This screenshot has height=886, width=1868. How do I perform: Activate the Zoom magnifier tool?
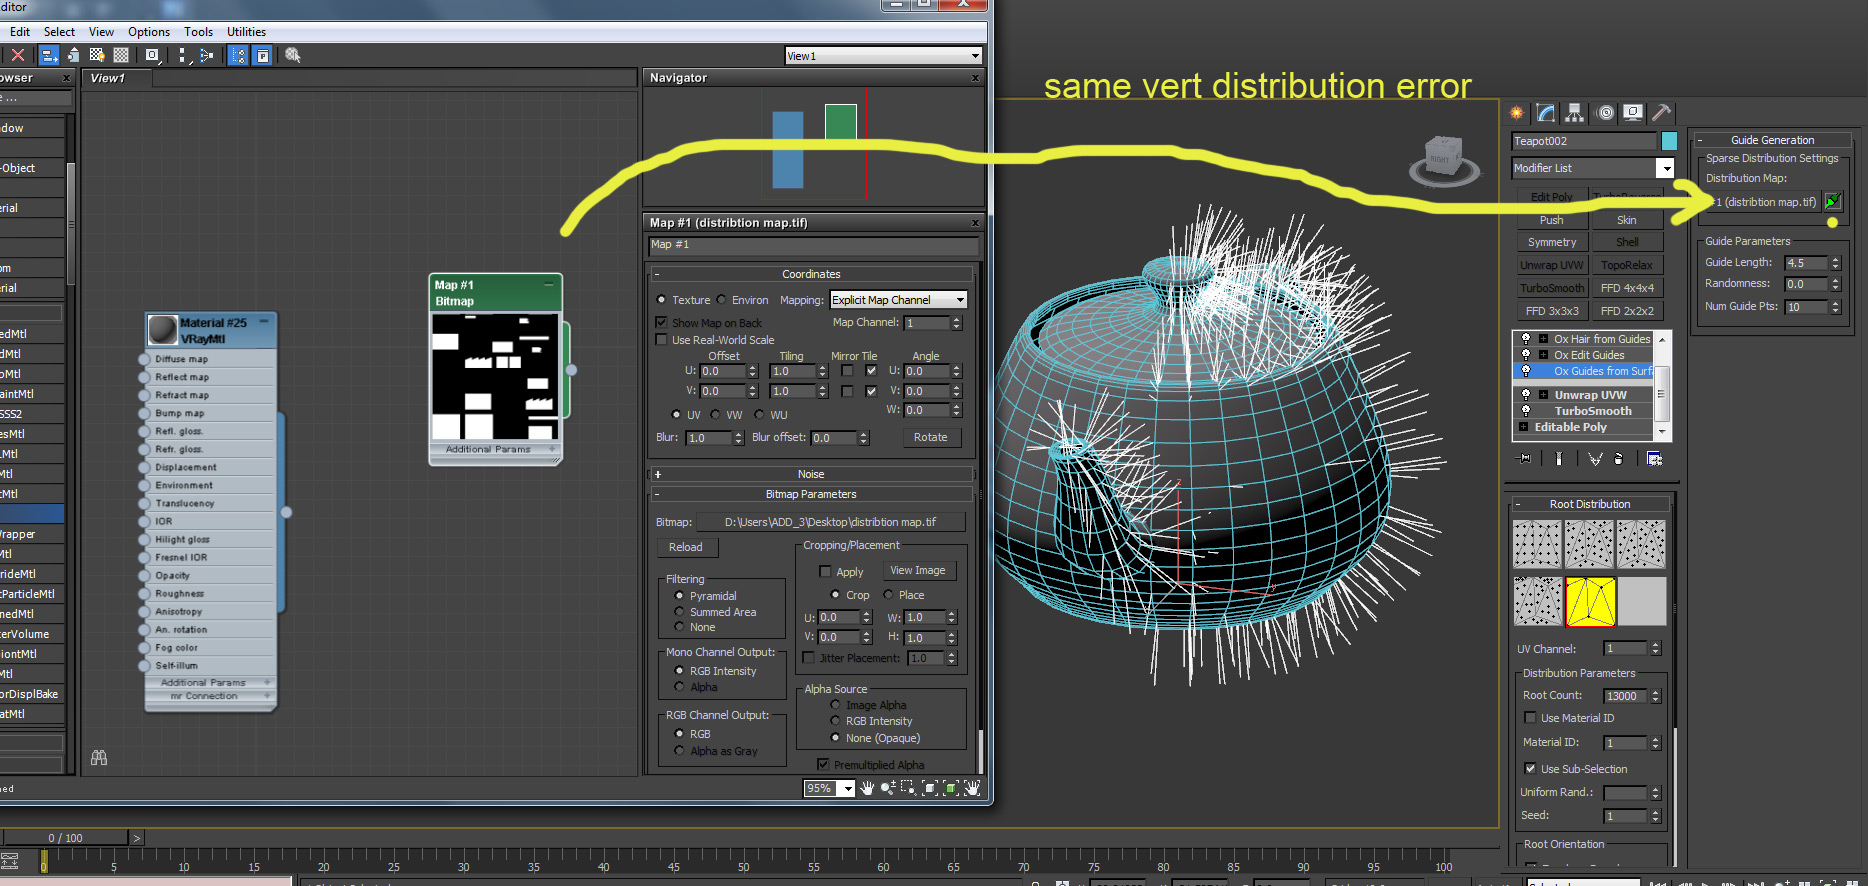tap(887, 788)
